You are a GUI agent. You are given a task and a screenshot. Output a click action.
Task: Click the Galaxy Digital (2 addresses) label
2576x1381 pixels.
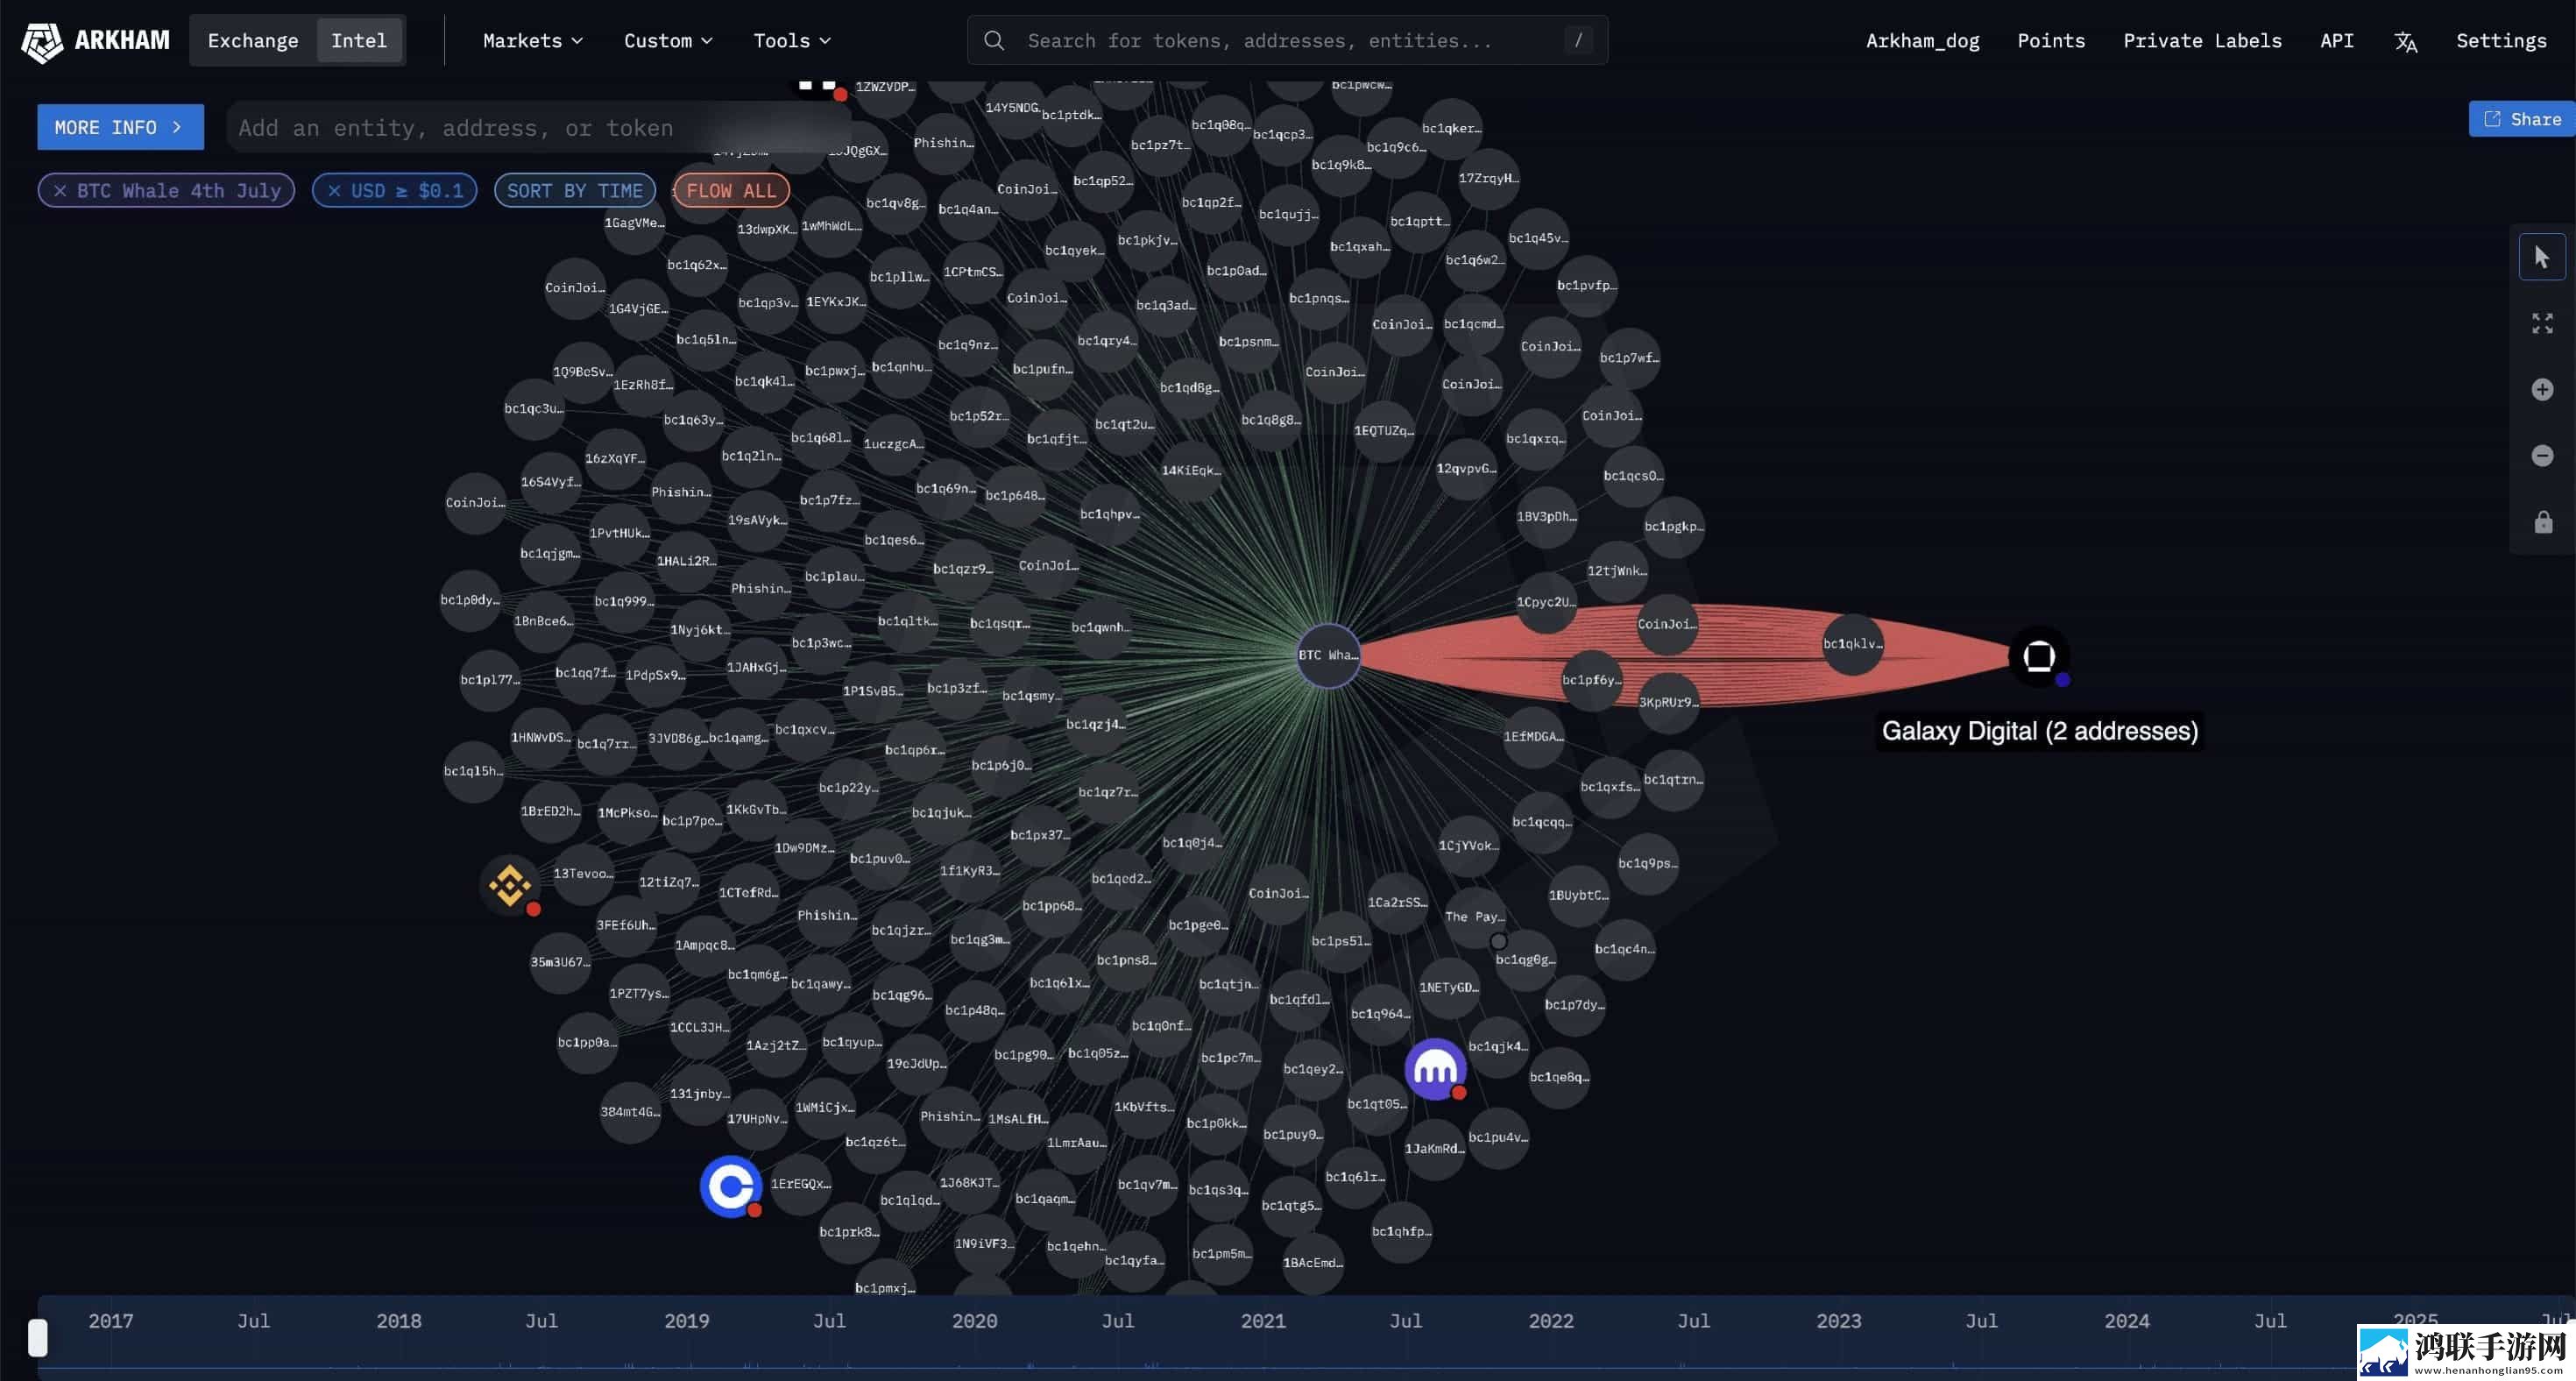pyautogui.click(x=2039, y=731)
